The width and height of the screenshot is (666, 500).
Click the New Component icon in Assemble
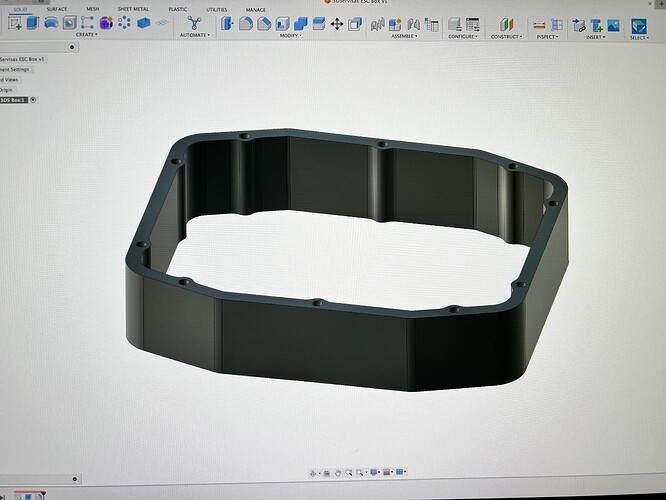pos(395,25)
